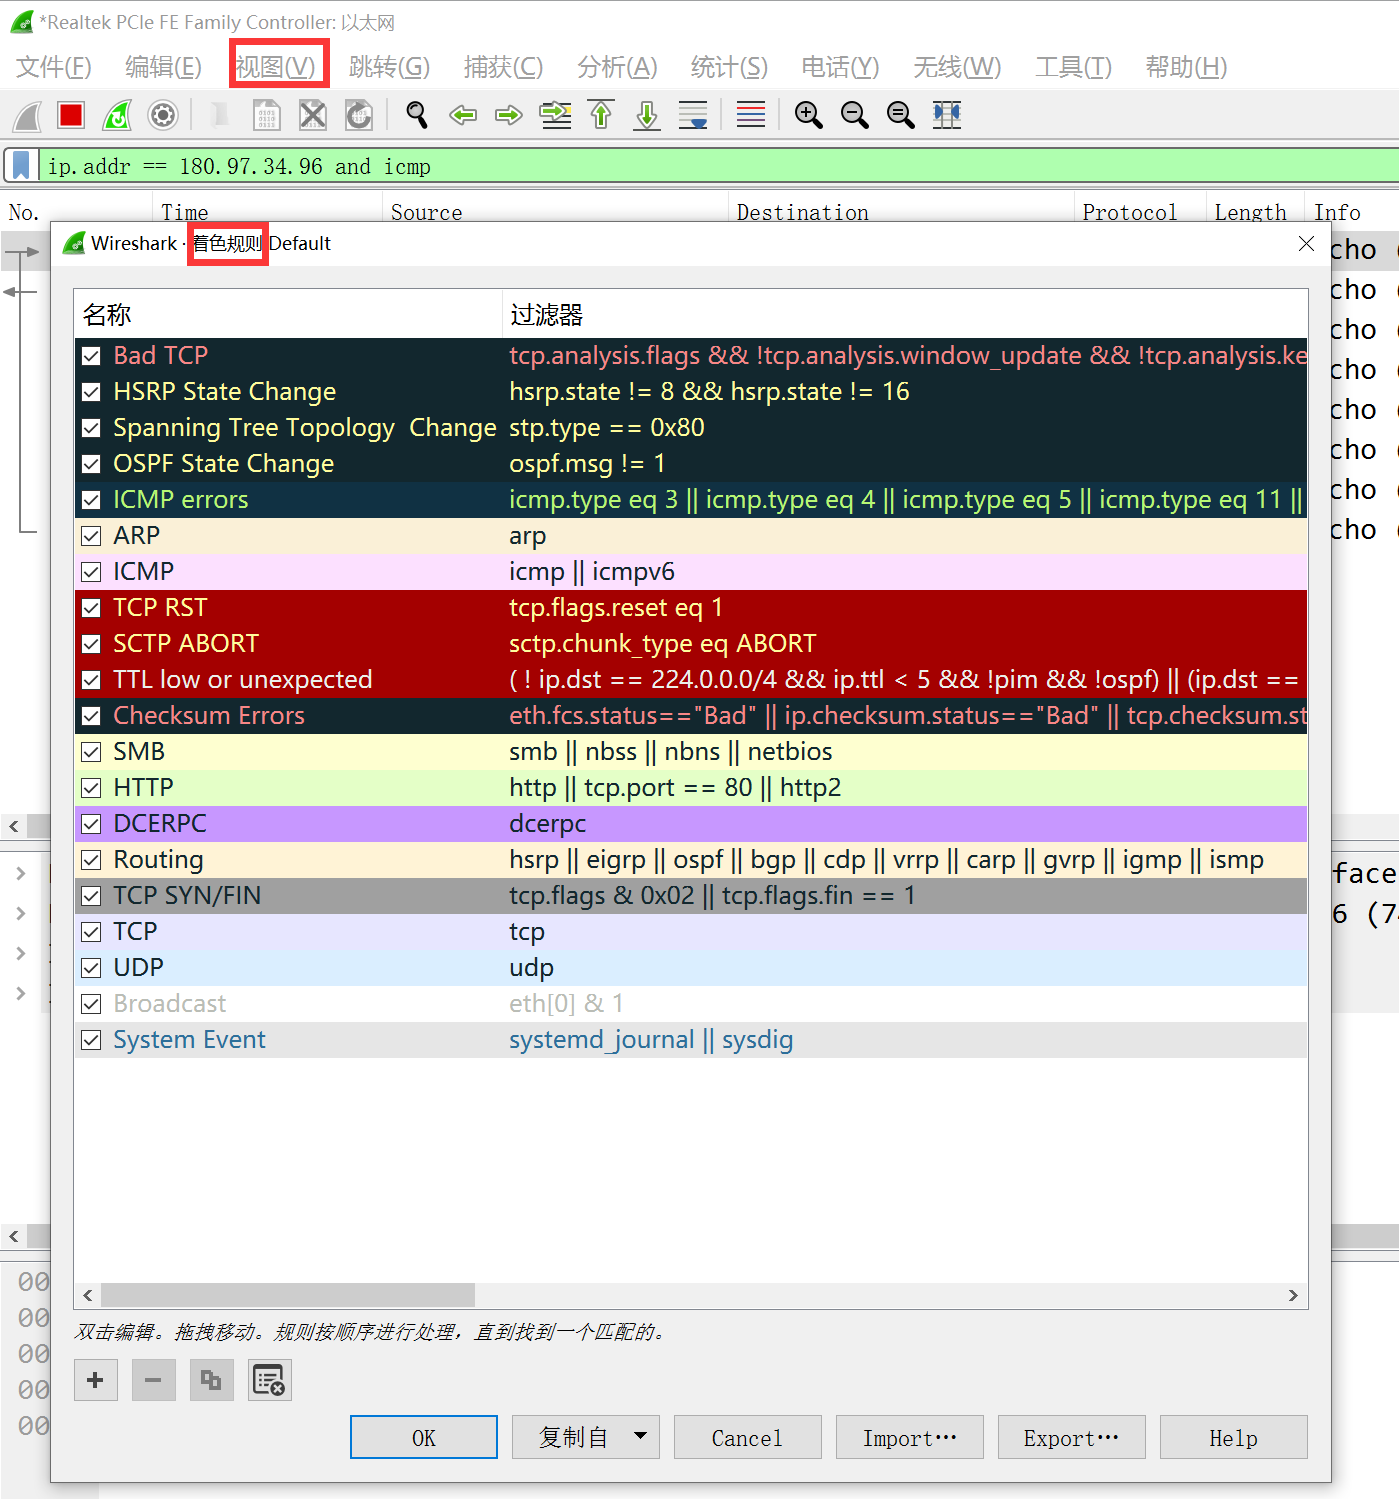The width and height of the screenshot is (1399, 1499).
Task: Toggle ICMP errors rule checkbox
Action: click(x=91, y=500)
